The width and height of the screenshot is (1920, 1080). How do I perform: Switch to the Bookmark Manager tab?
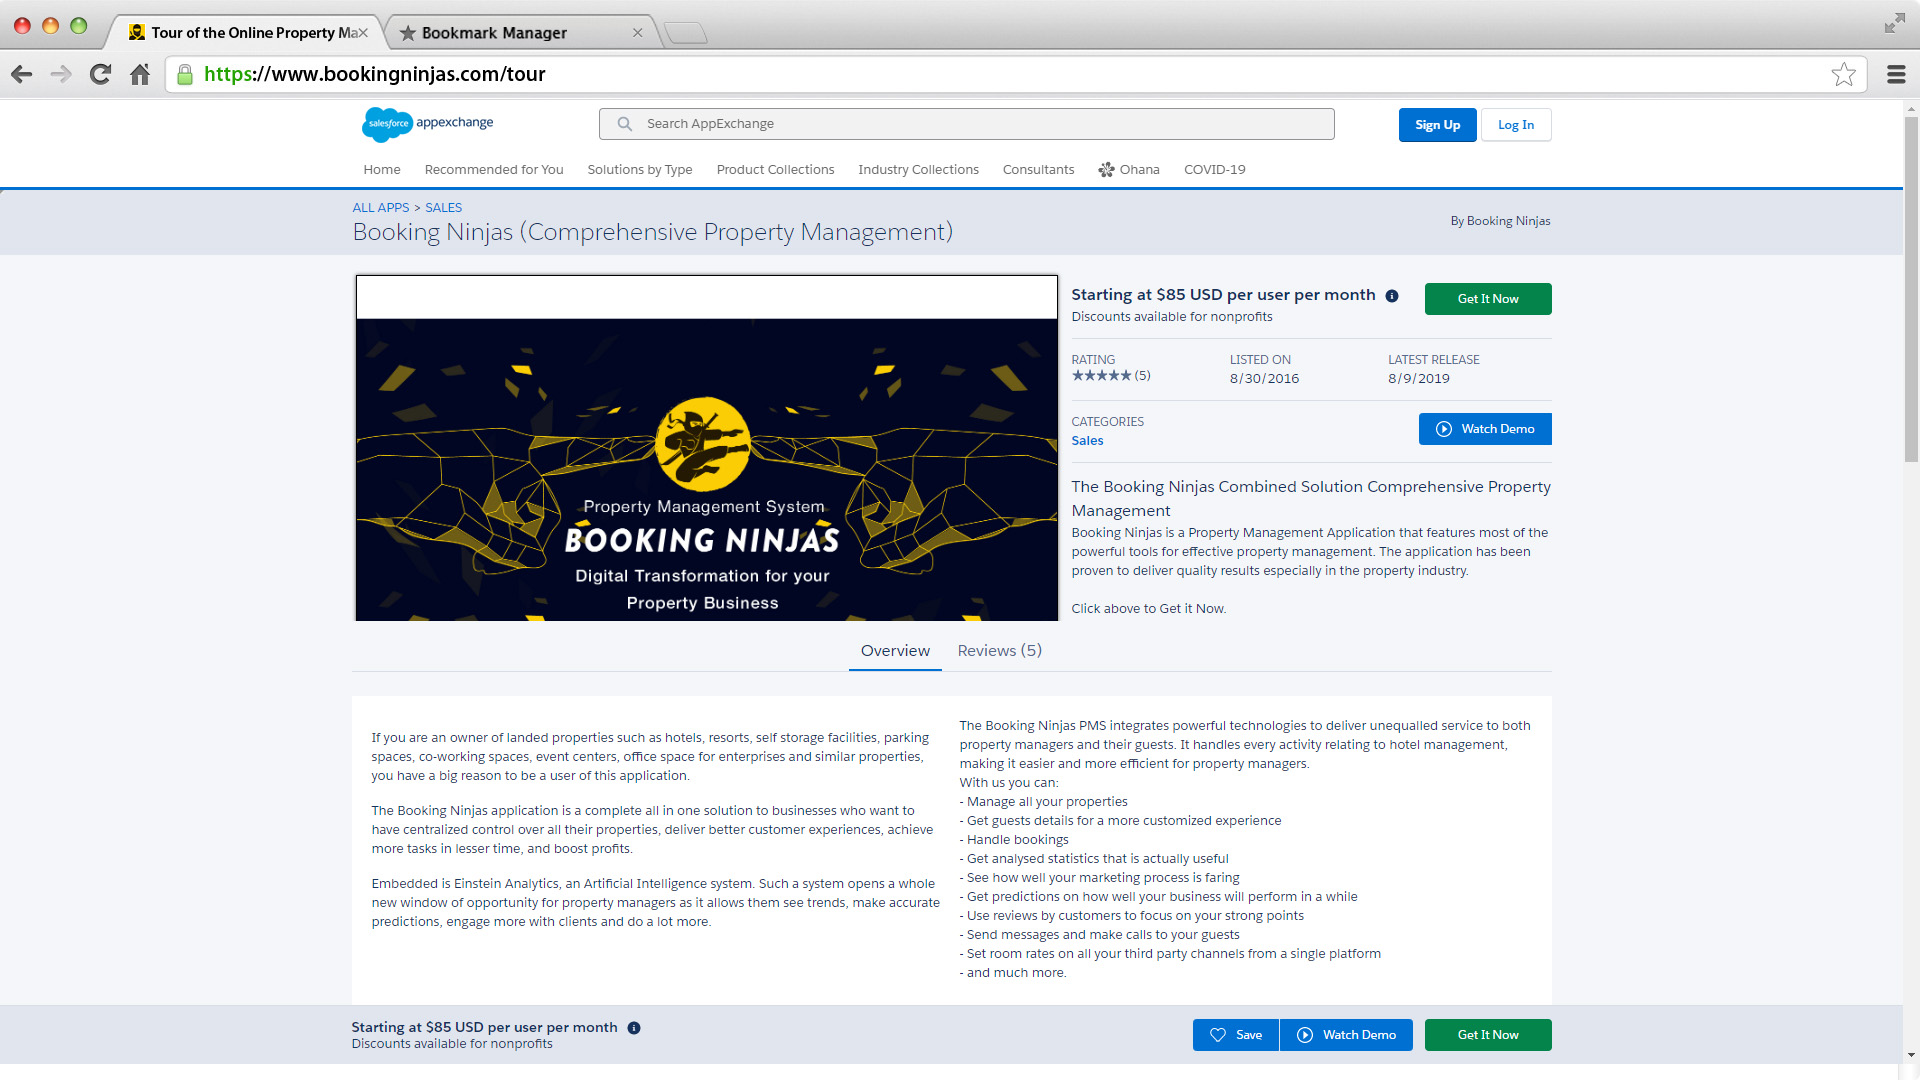(520, 33)
